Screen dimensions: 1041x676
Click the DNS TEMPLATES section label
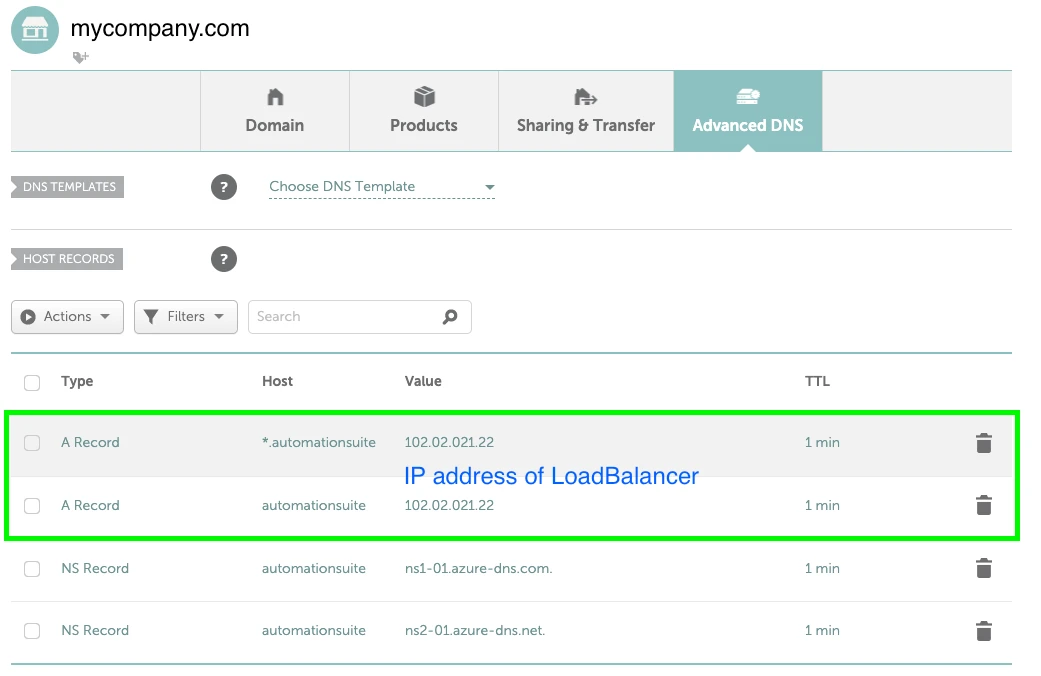(68, 187)
